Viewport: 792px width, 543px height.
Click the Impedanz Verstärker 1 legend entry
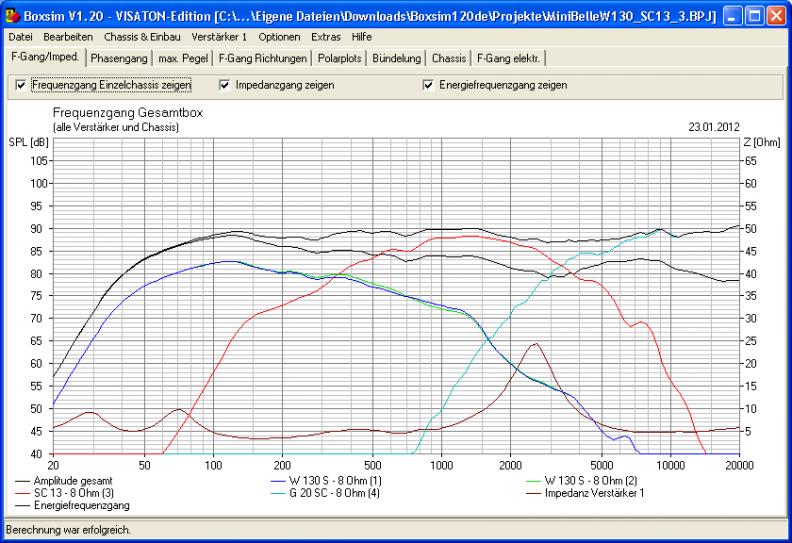pyautogui.click(x=585, y=493)
